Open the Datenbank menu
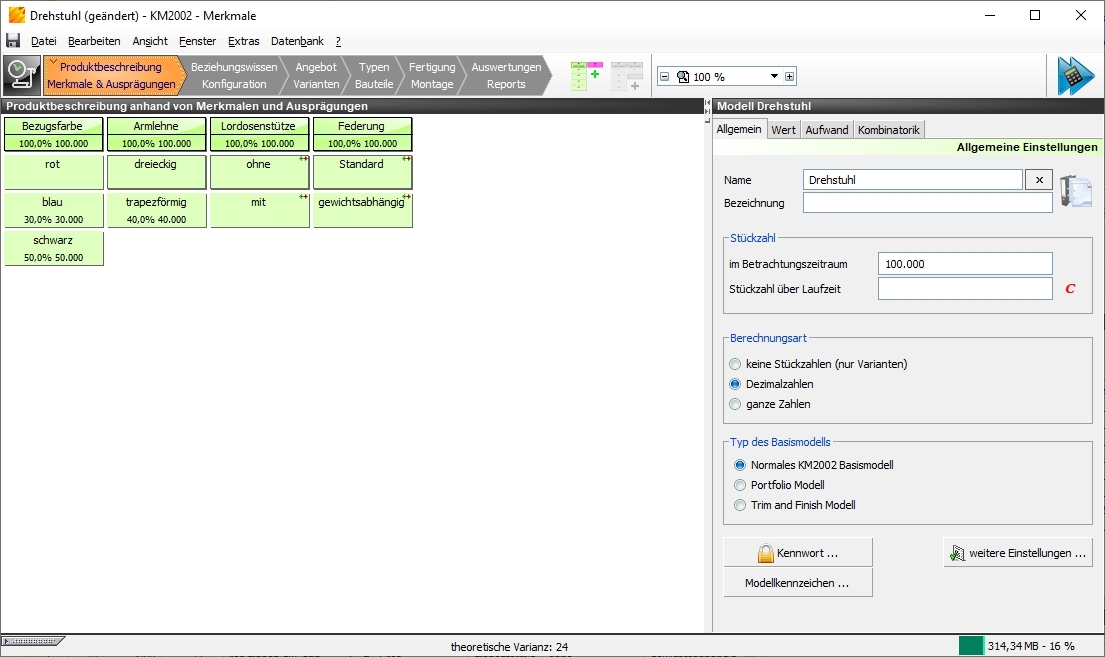This screenshot has height=657, width=1105. [x=297, y=41]
